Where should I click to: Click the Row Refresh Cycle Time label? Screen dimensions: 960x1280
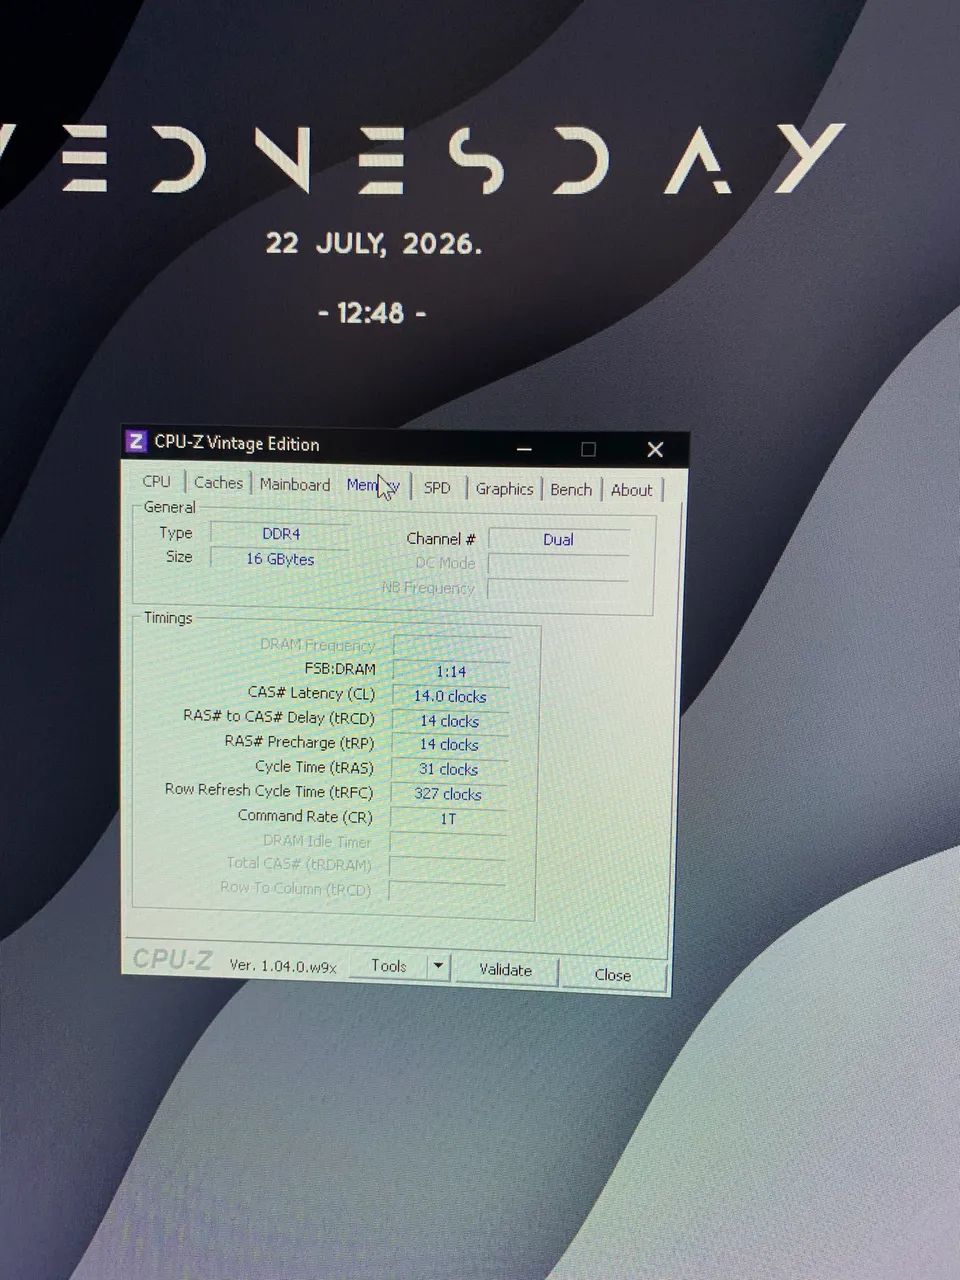[269, 791]
